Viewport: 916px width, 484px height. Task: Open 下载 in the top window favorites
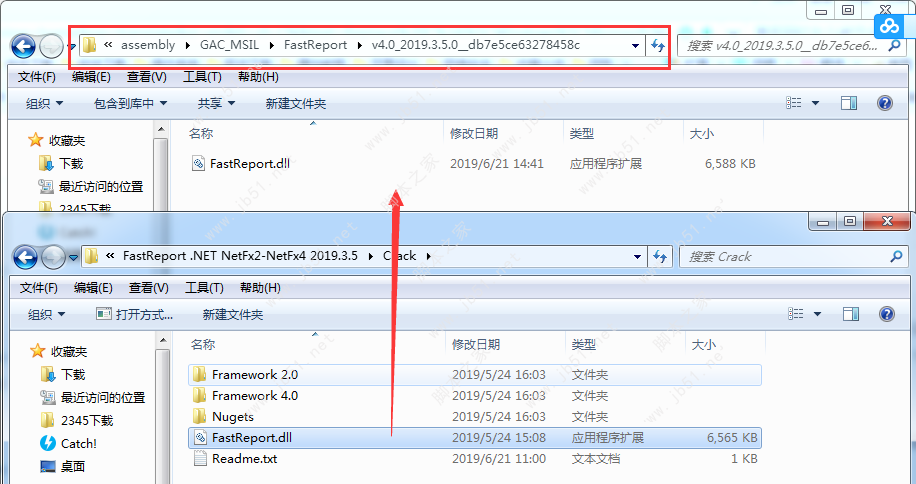coord(61,163)
